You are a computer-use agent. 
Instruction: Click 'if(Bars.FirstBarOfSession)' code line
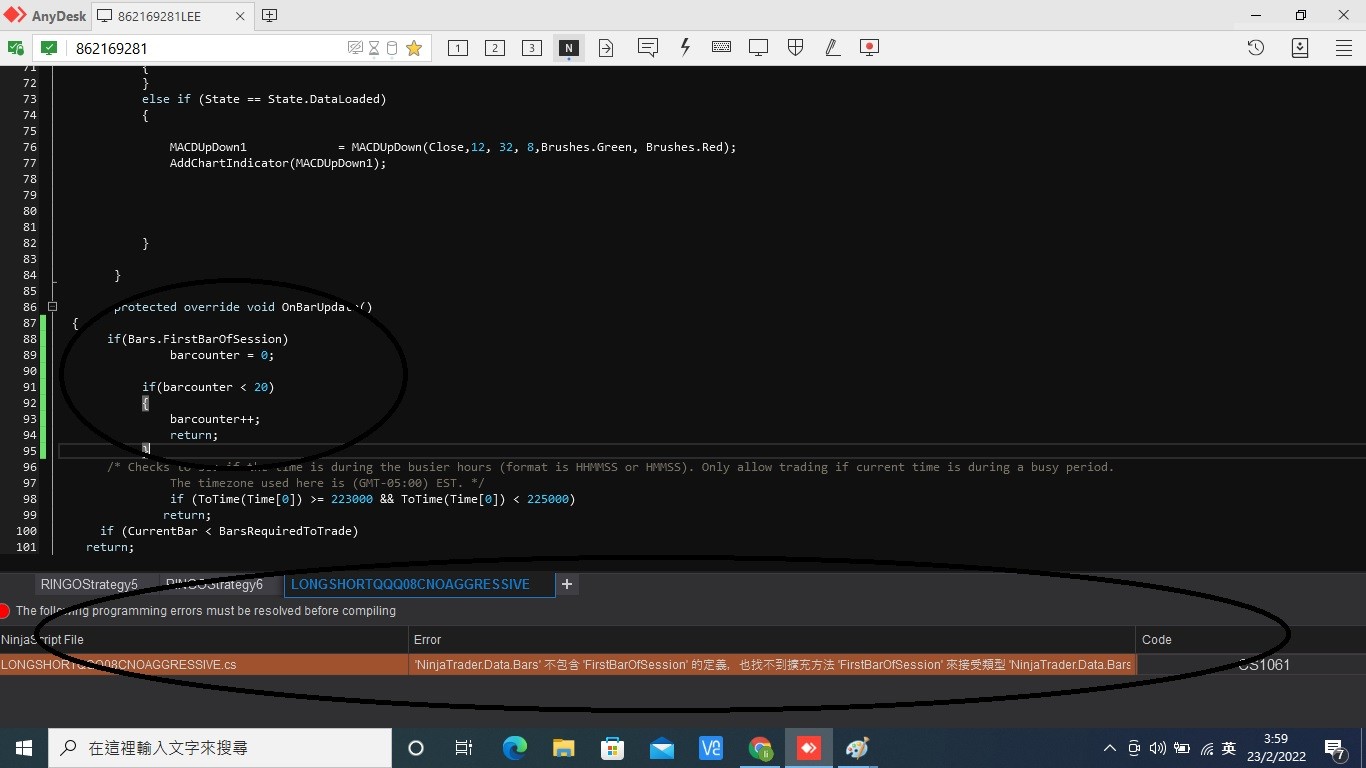tap(198, 339)
